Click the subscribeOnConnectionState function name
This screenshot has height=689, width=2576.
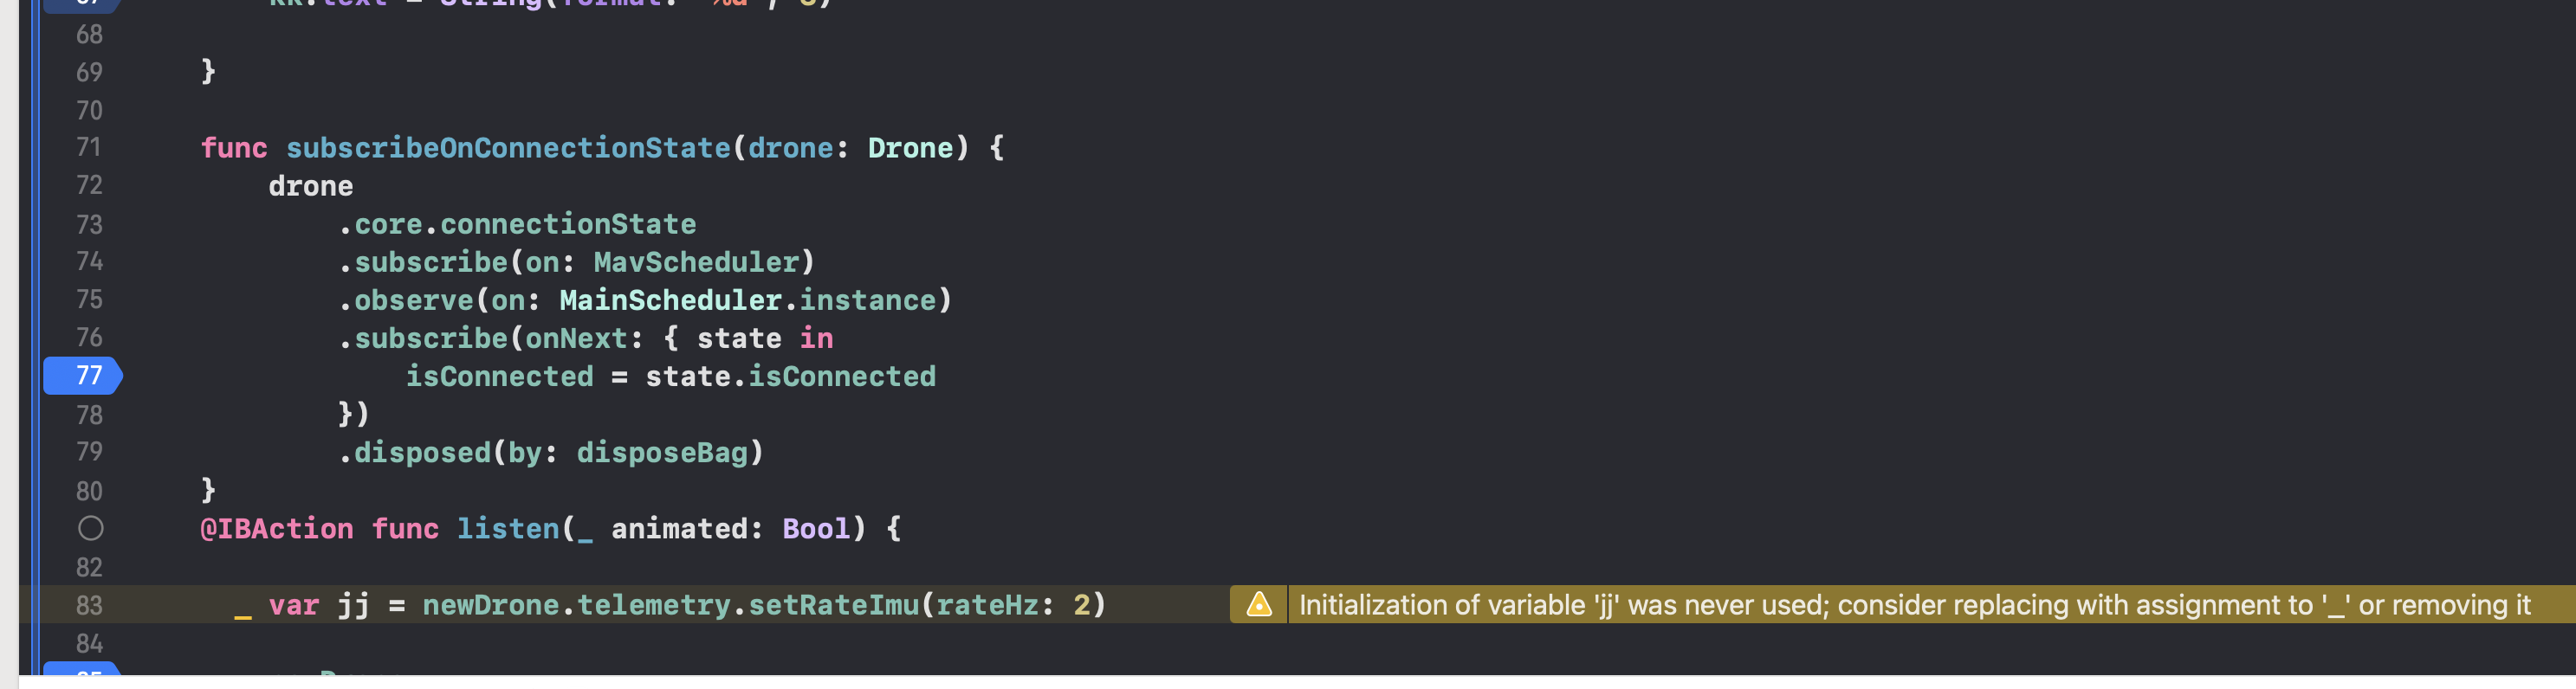click(x=508, y=148)
